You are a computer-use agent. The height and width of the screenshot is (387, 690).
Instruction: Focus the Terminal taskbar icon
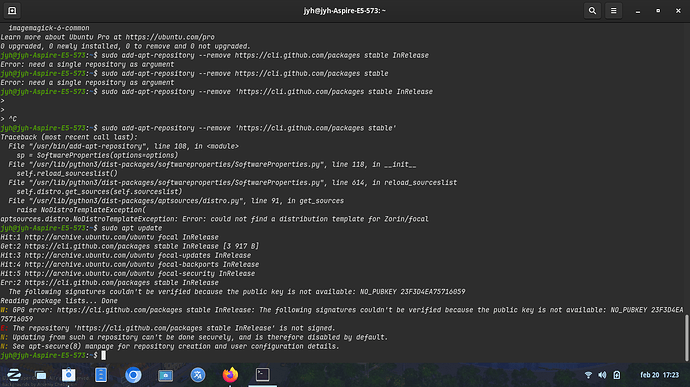click(x=263, y=375)
